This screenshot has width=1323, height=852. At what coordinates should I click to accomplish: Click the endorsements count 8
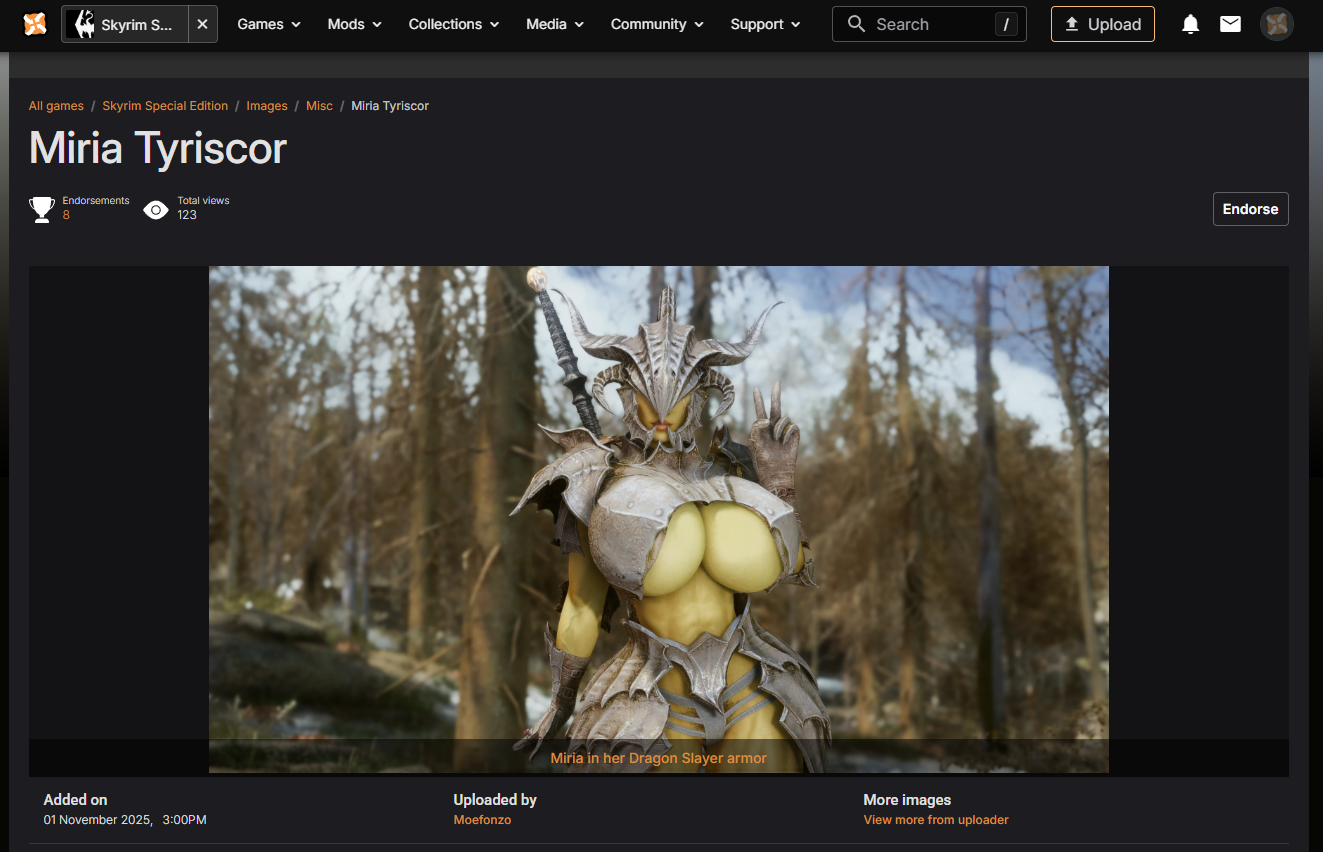[x=66, y=215]
